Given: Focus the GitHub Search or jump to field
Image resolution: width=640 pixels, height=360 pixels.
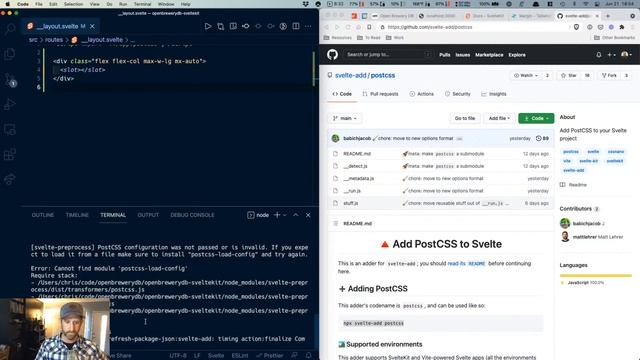Looking at the screenshot, I should (387, 54).
